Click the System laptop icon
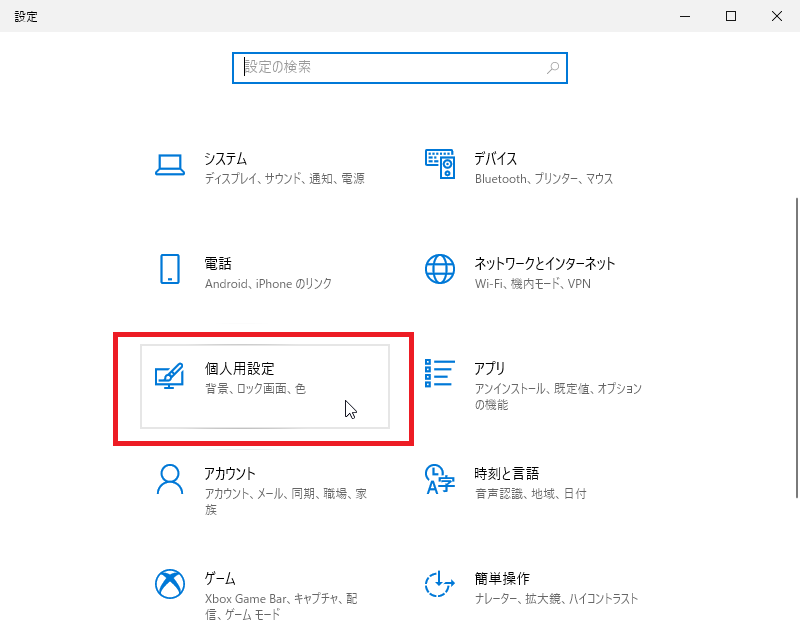This screenshot has width=800, height=632. click(170, 164)
